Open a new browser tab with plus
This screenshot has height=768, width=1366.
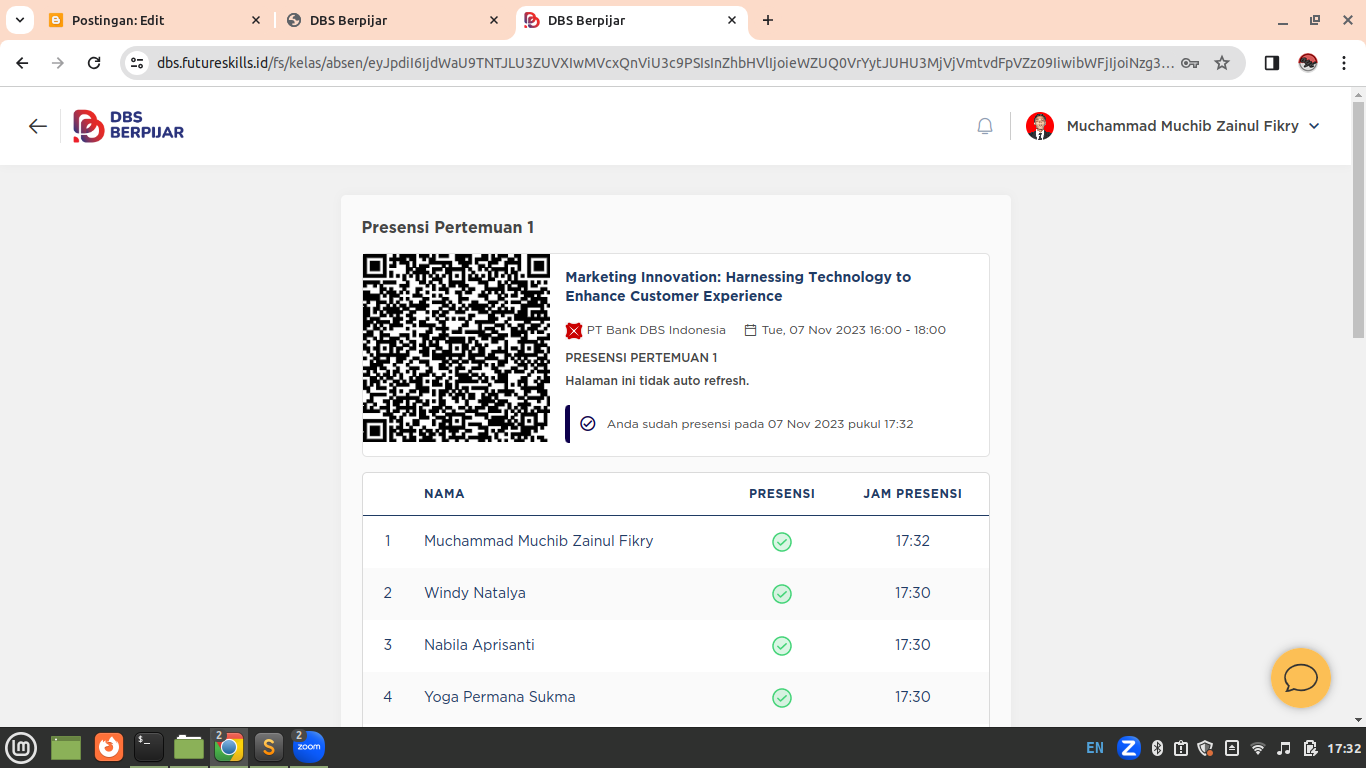click(768, 20)
